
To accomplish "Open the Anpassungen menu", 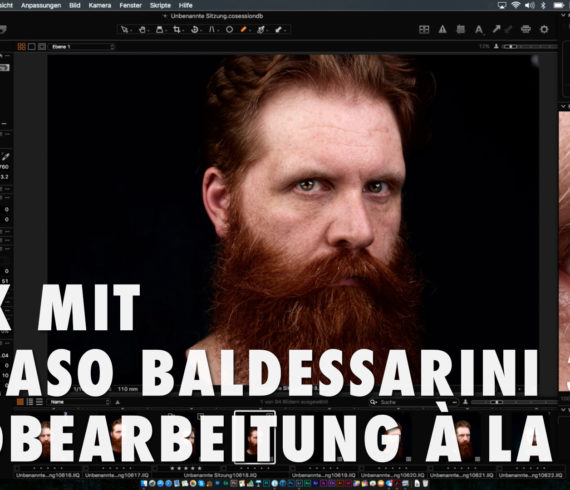I will click(x=41, y=5).
